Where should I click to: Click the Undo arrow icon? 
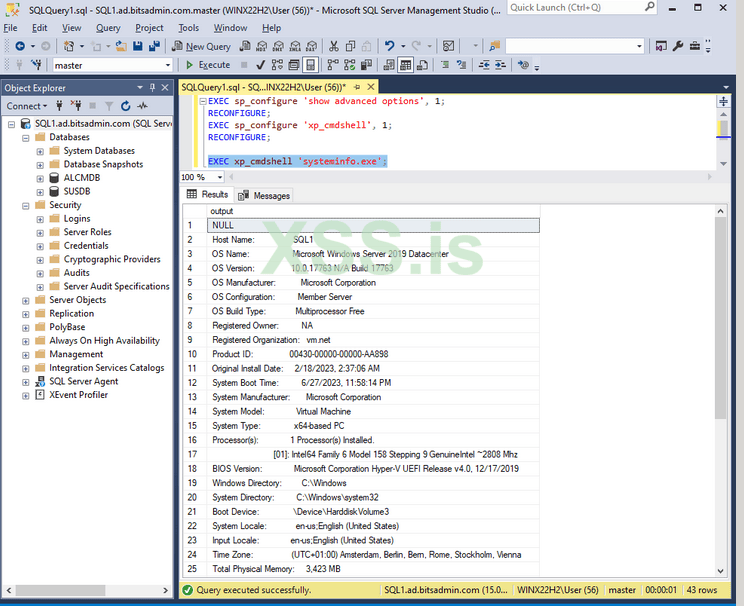click(x=389, y=46)
